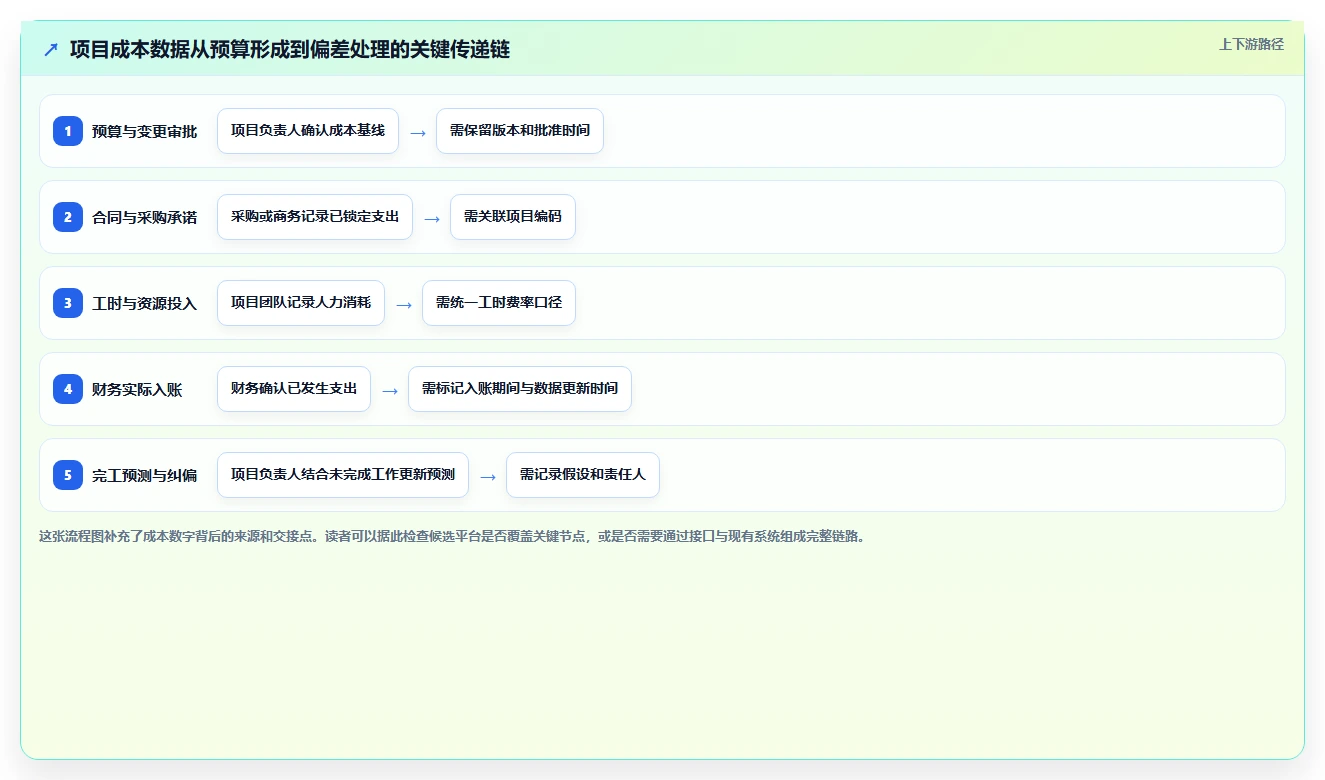Click the 完工预测与纠偏 step label
The width and height of the screenshot is (1325, 780).
[145, 475]
